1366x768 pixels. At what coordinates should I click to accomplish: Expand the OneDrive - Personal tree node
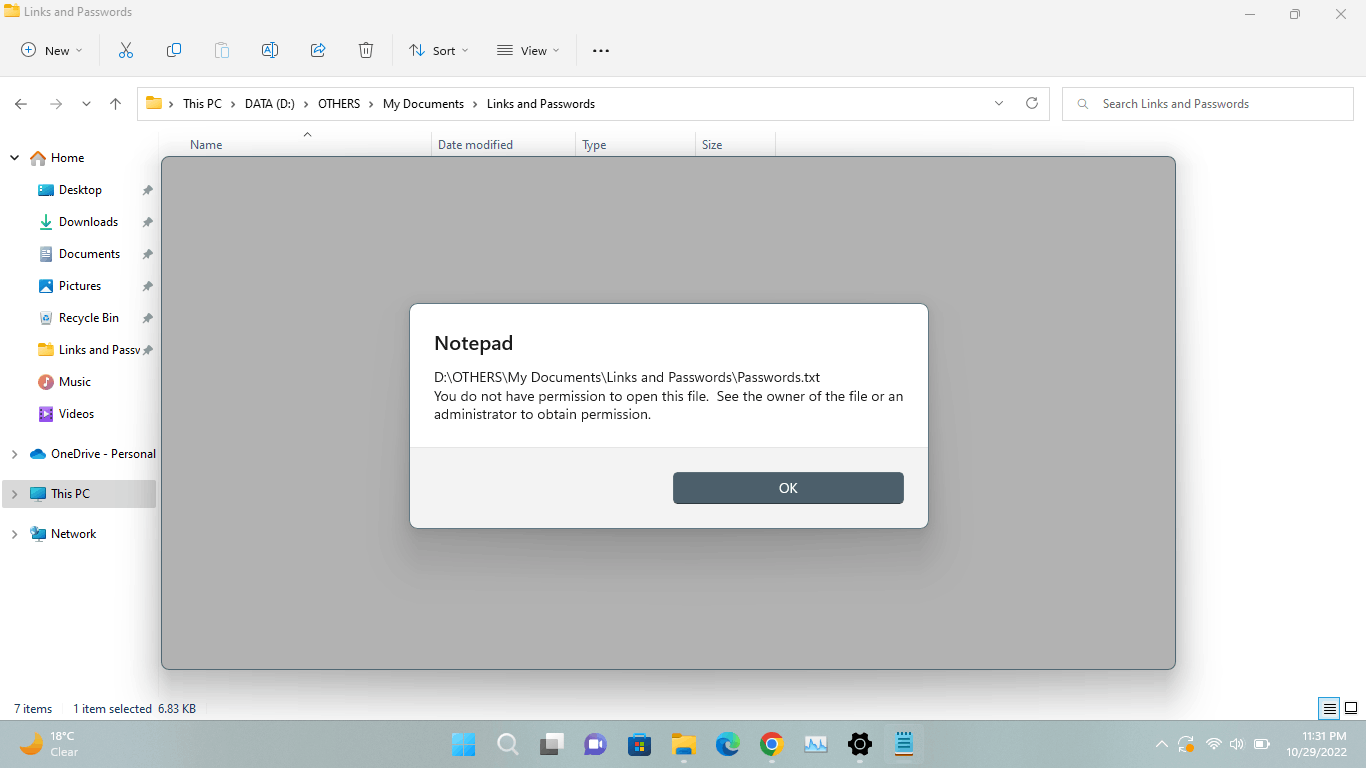14,454
